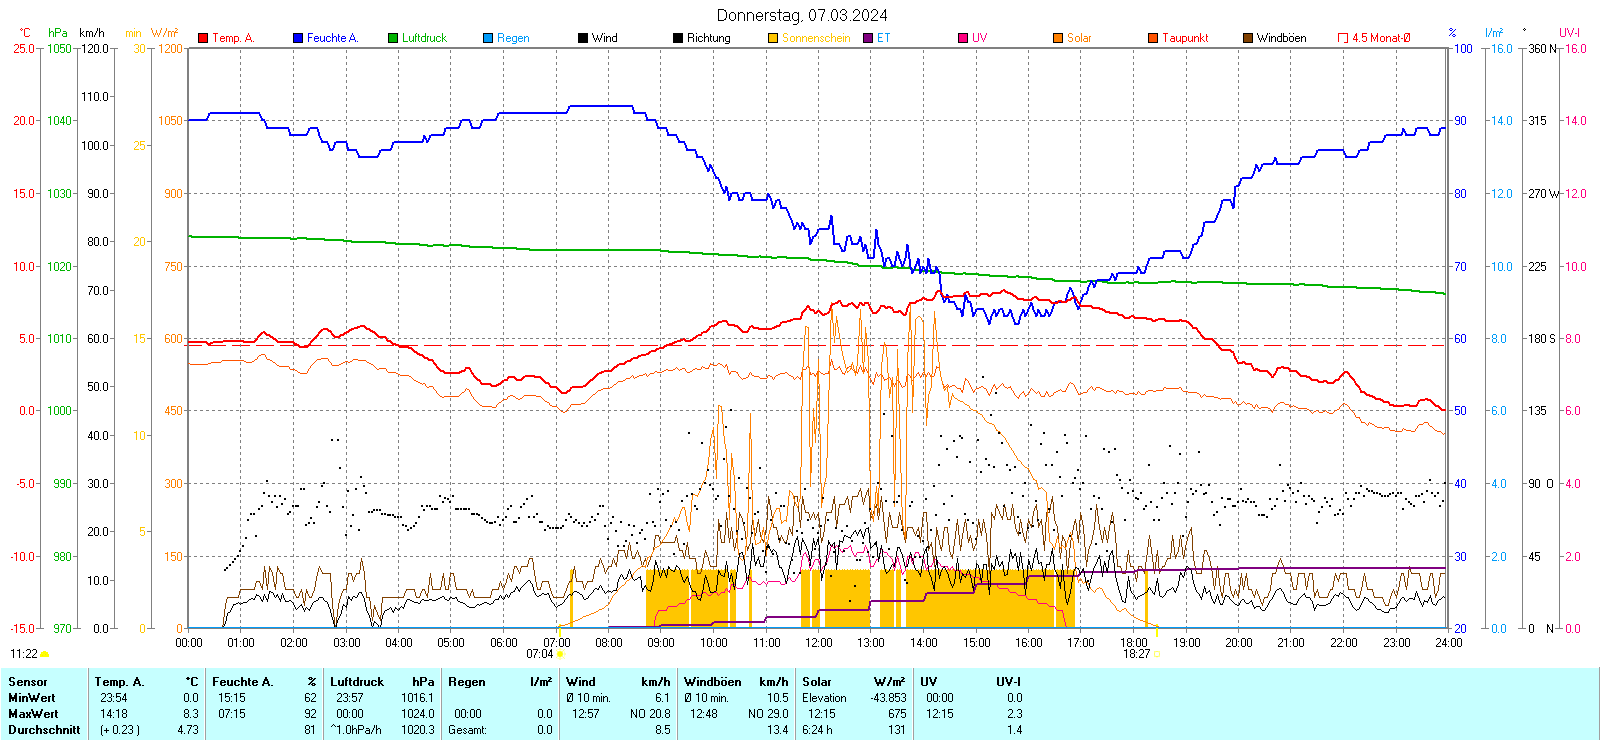
Task: Click the sun duration icon beside 11:22
Action: (45, 654)
